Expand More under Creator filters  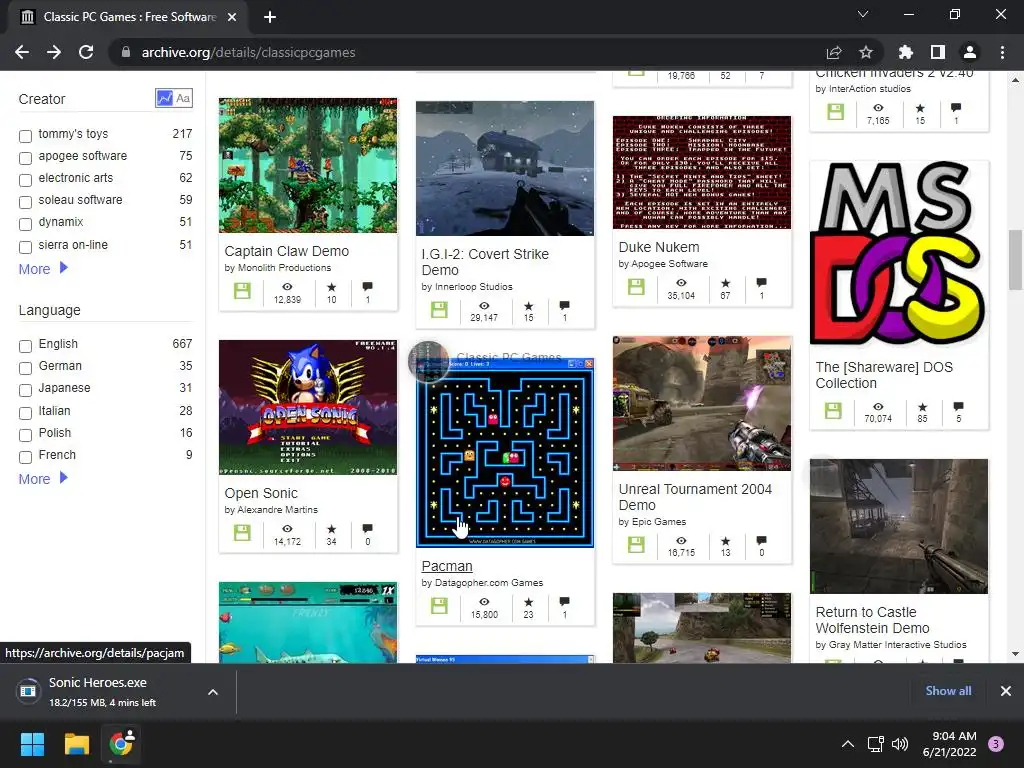tap(43, 268)
